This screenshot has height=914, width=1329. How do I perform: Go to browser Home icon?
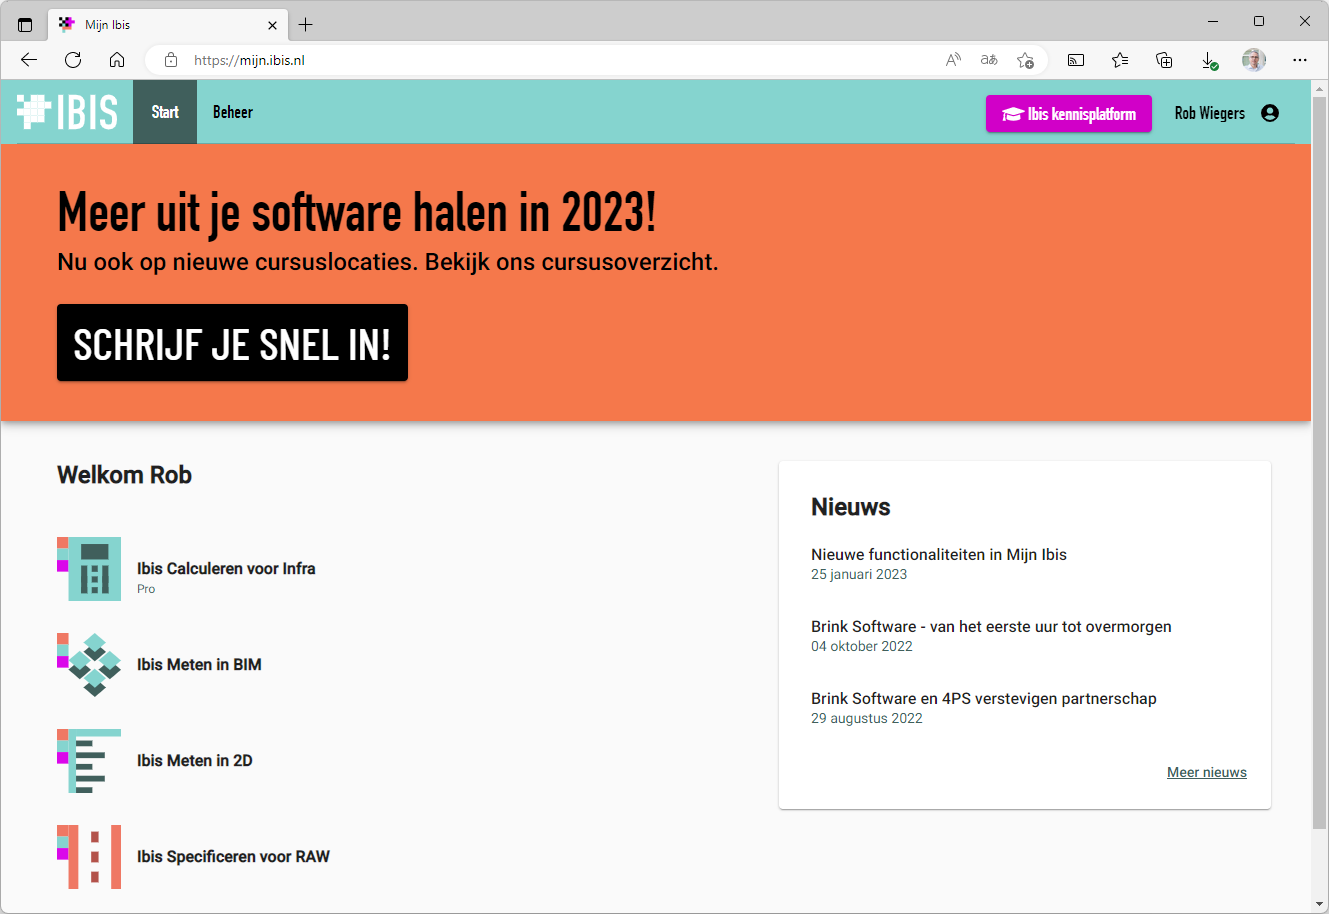pos(117,60)
